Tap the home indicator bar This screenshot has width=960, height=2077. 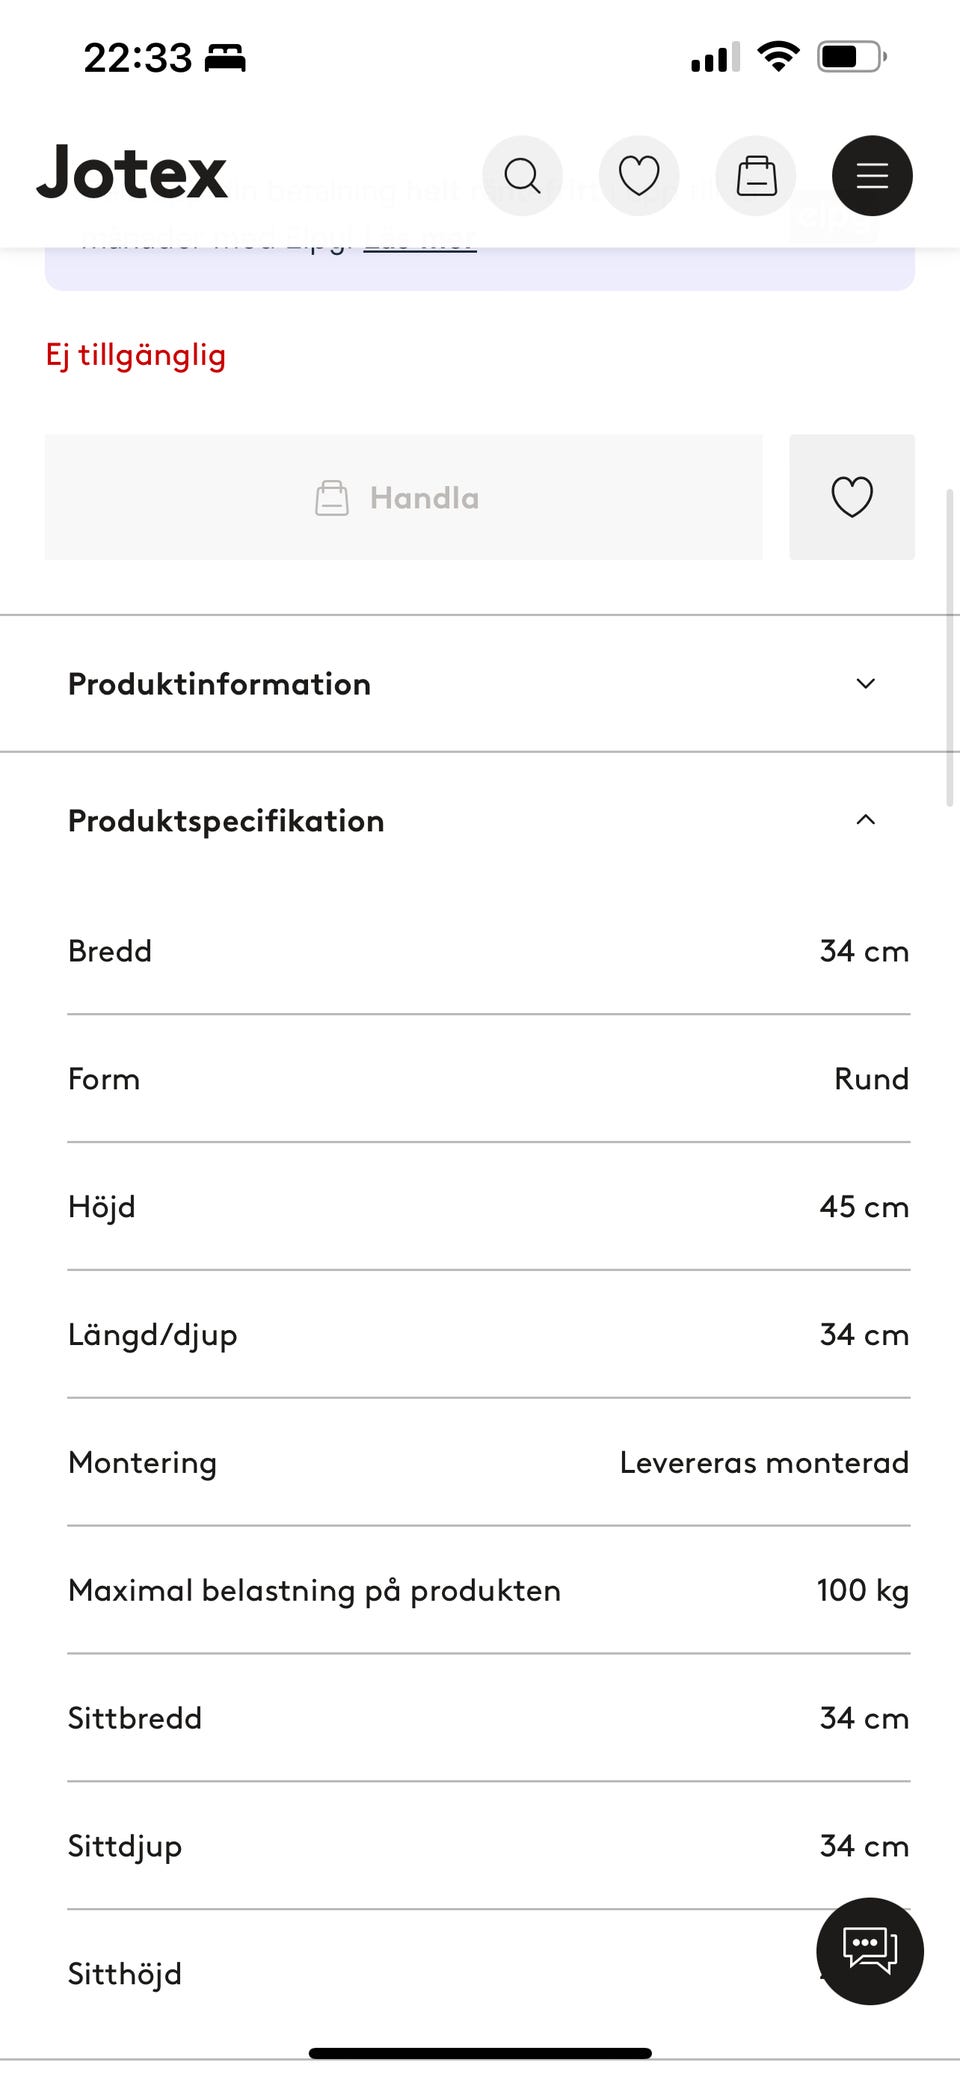pyautogui.click(x=480, y=2053)
